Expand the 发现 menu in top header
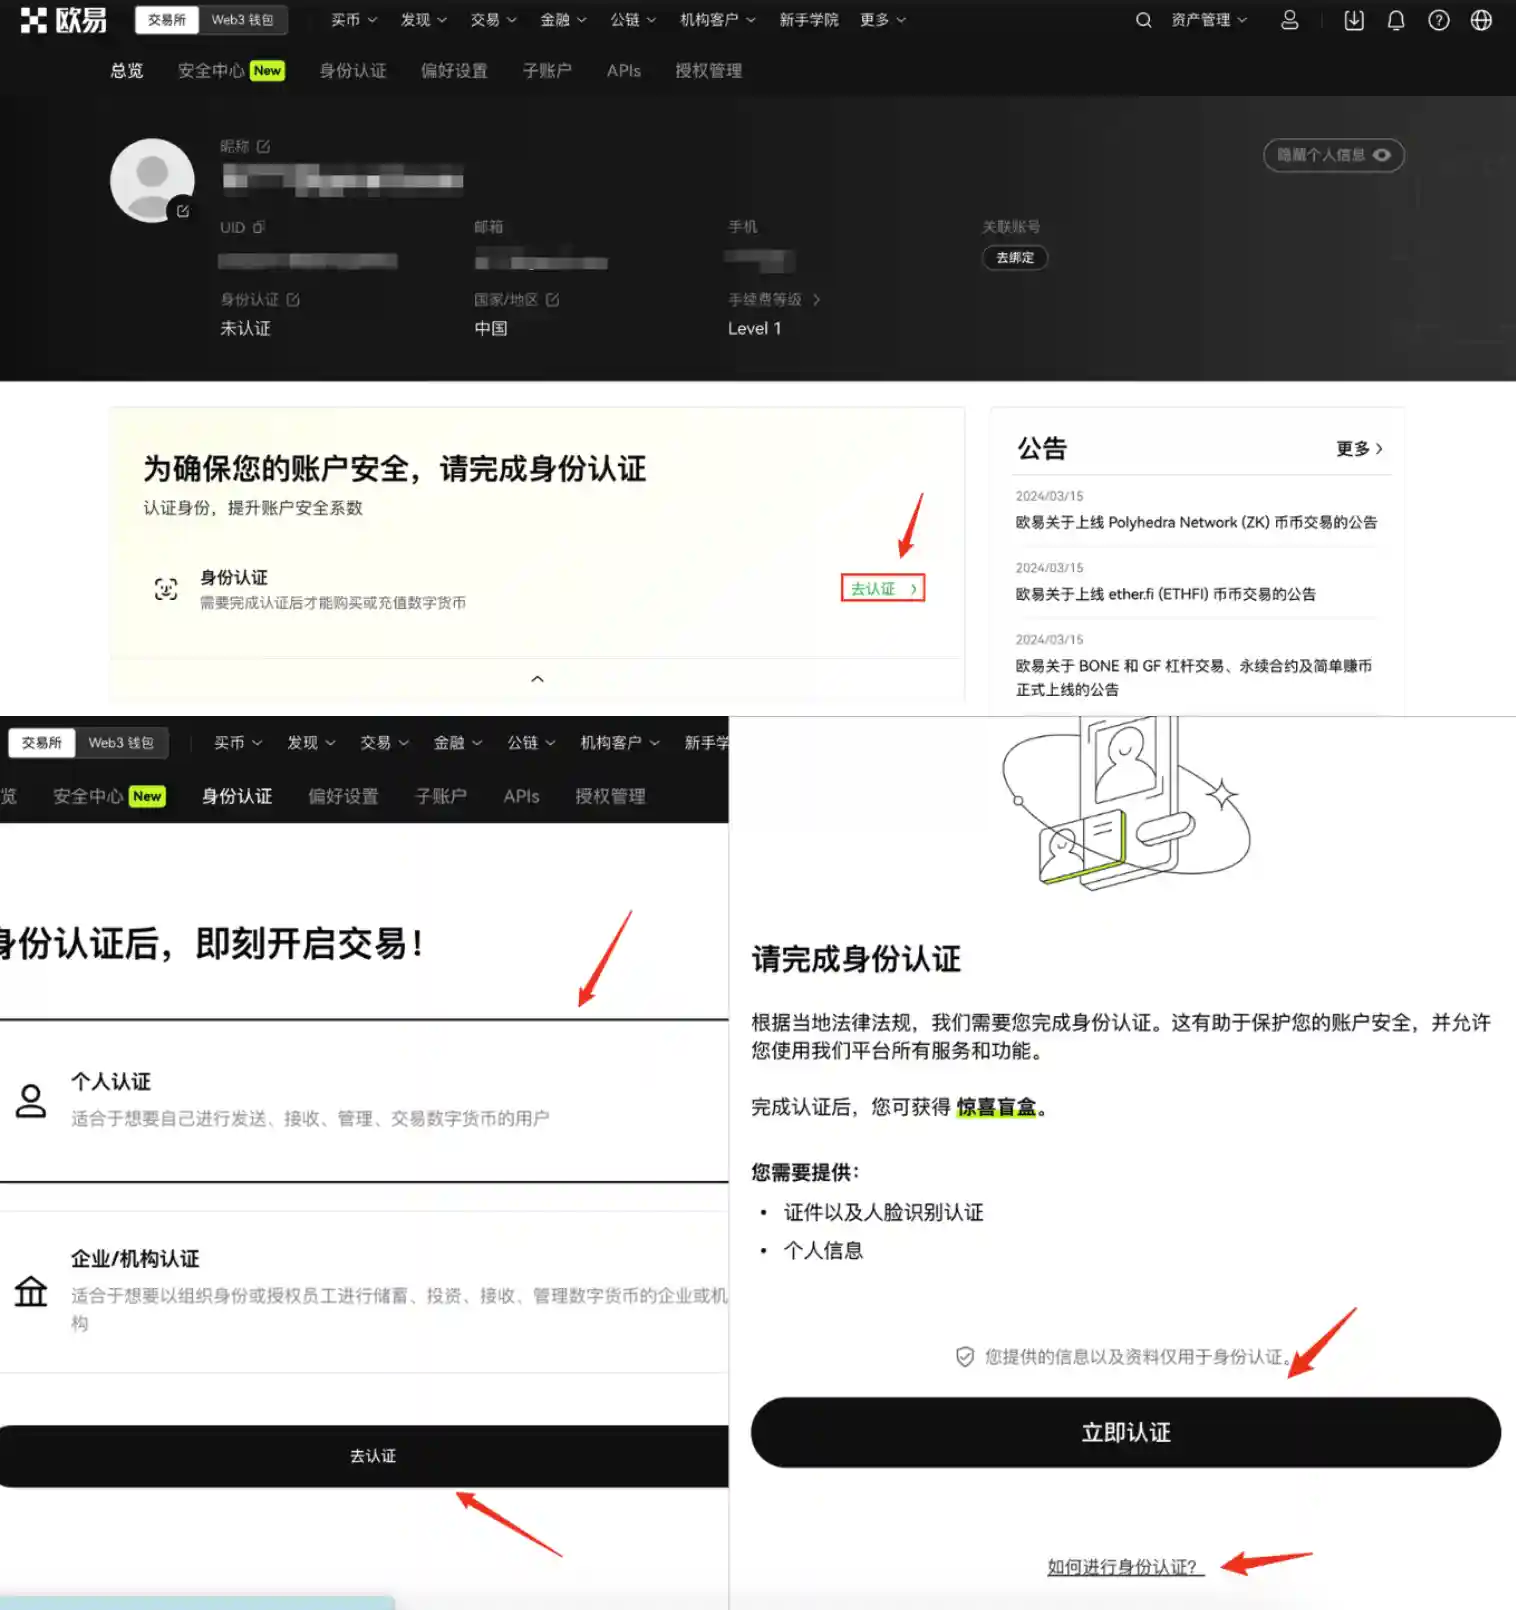 (424, 20)
